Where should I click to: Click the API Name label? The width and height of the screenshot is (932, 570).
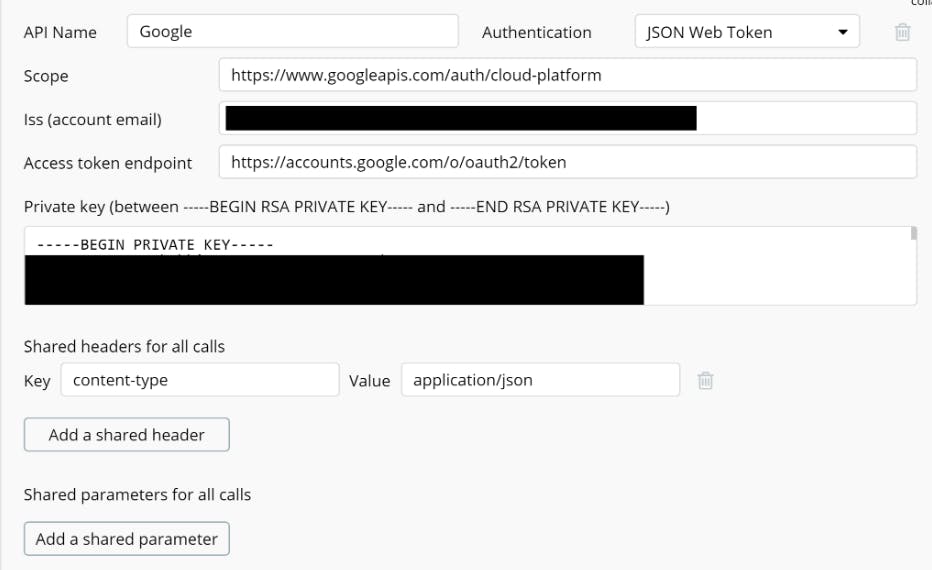tap(60, 33)
